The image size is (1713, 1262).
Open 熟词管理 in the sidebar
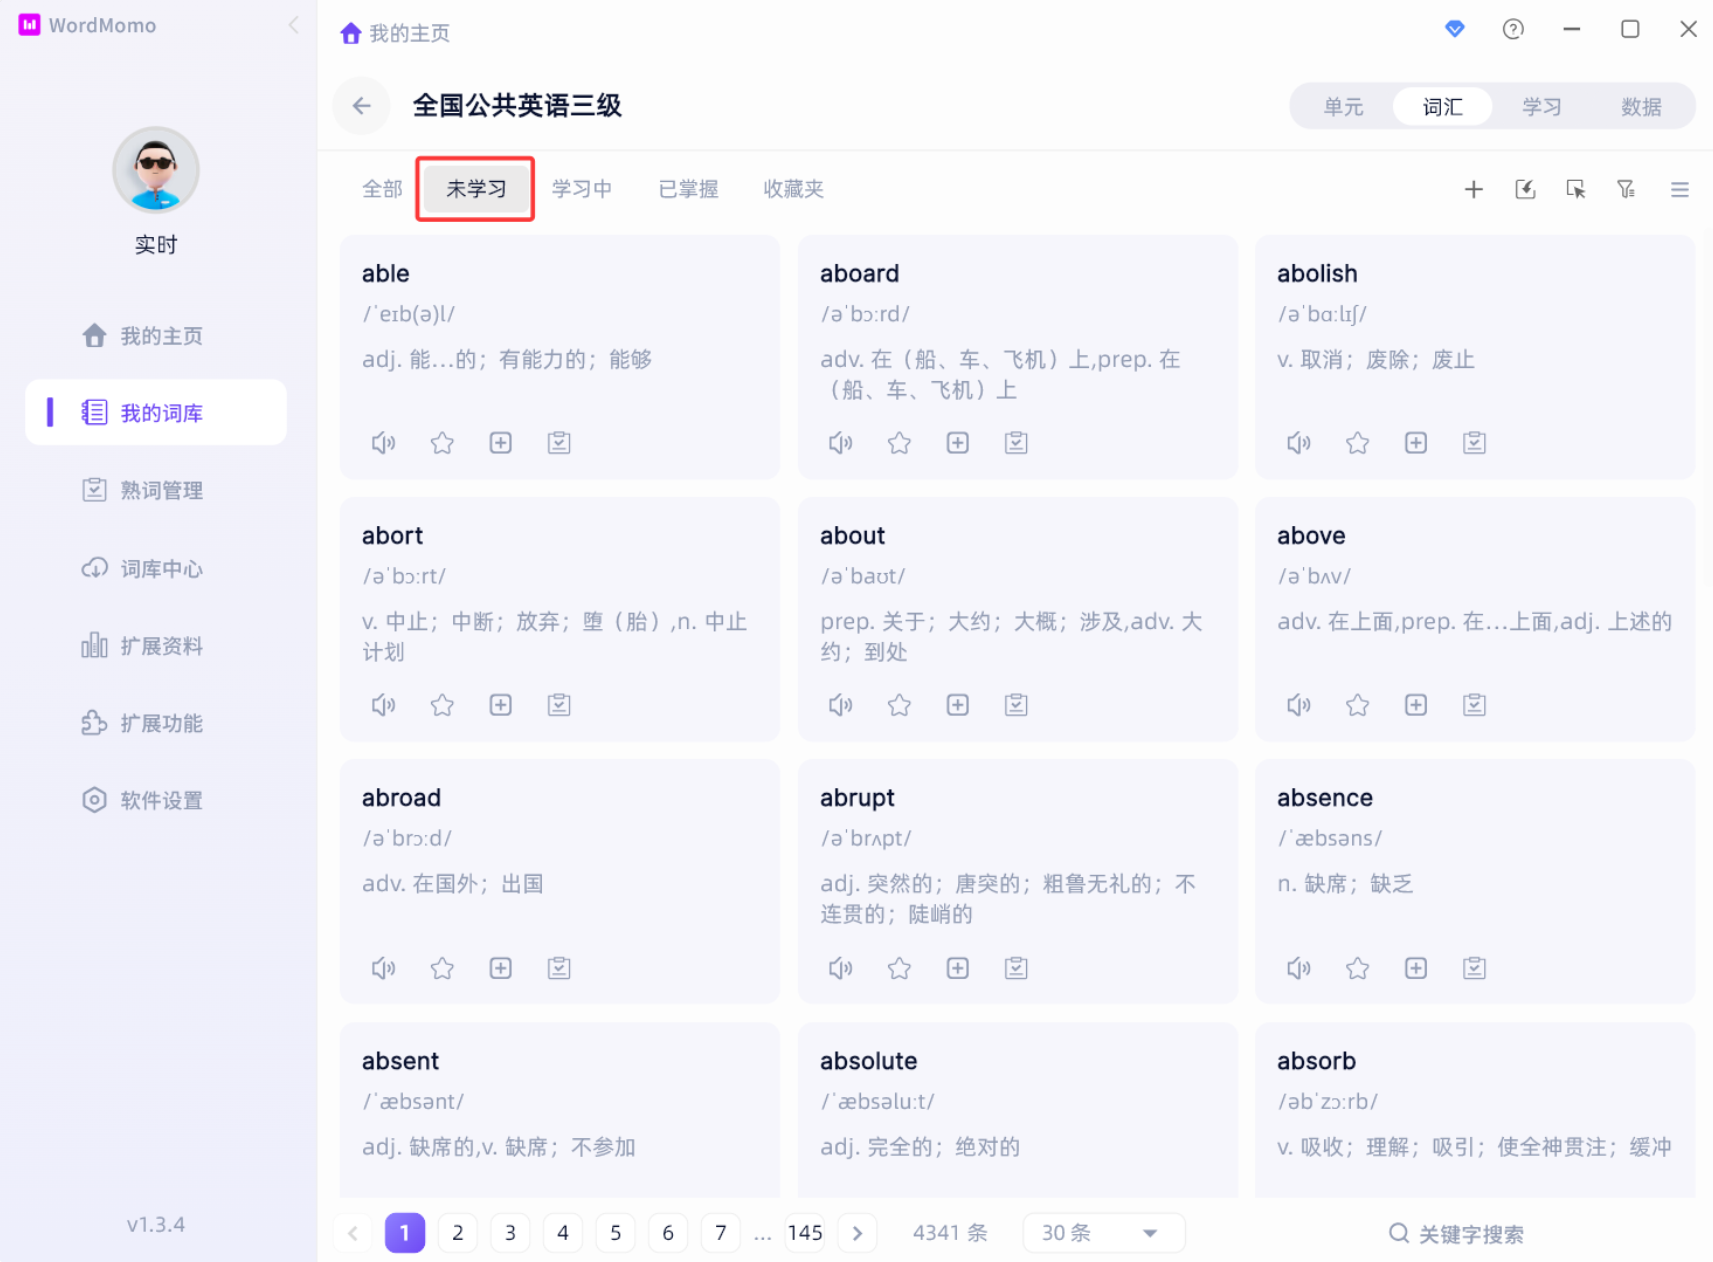(156, 491)
